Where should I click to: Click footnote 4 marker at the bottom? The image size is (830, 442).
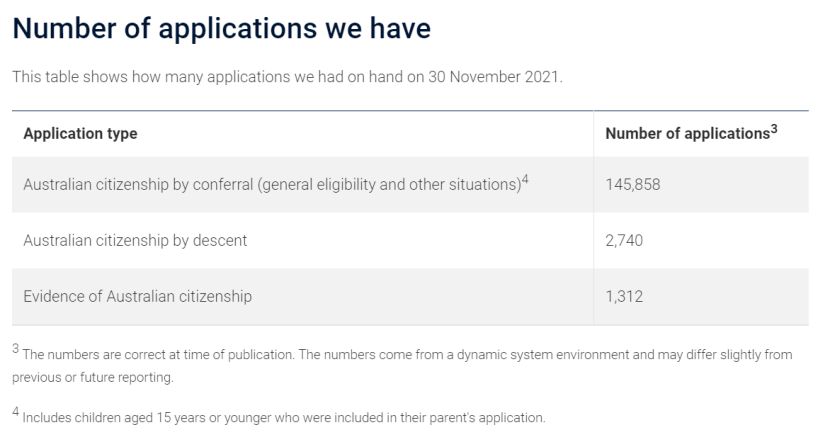pyautogui.click(x=16, y=412)
